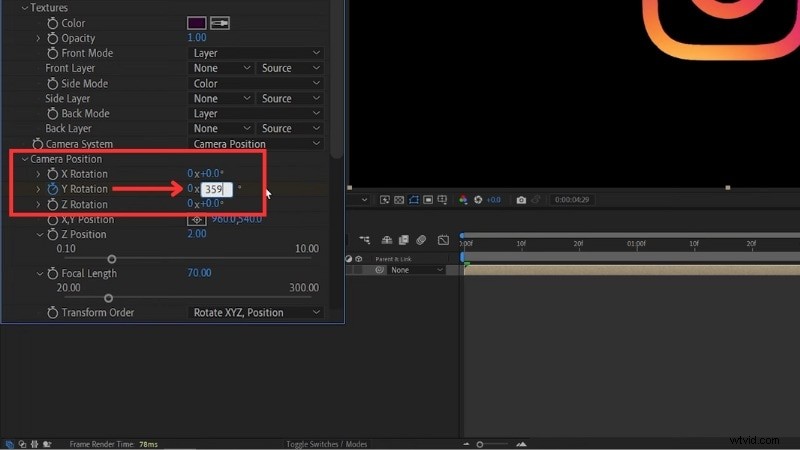Collapse the Camera Position group
This screenshot has height=450, width=800.
pyautogui.click(x=24, y=159)
